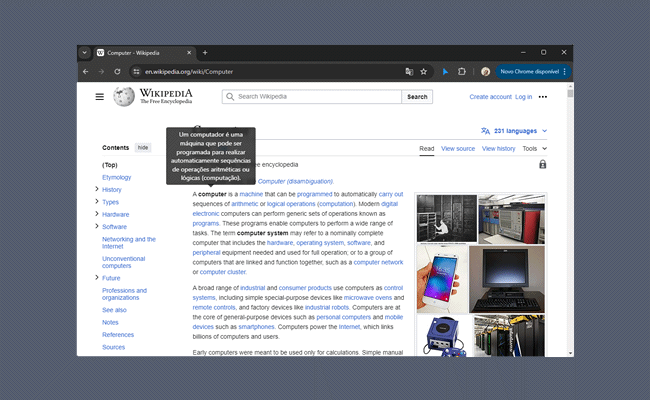This screenshot has height=400, width=650.
Task: Click the browser forward arrow
Action: (101, 72)
